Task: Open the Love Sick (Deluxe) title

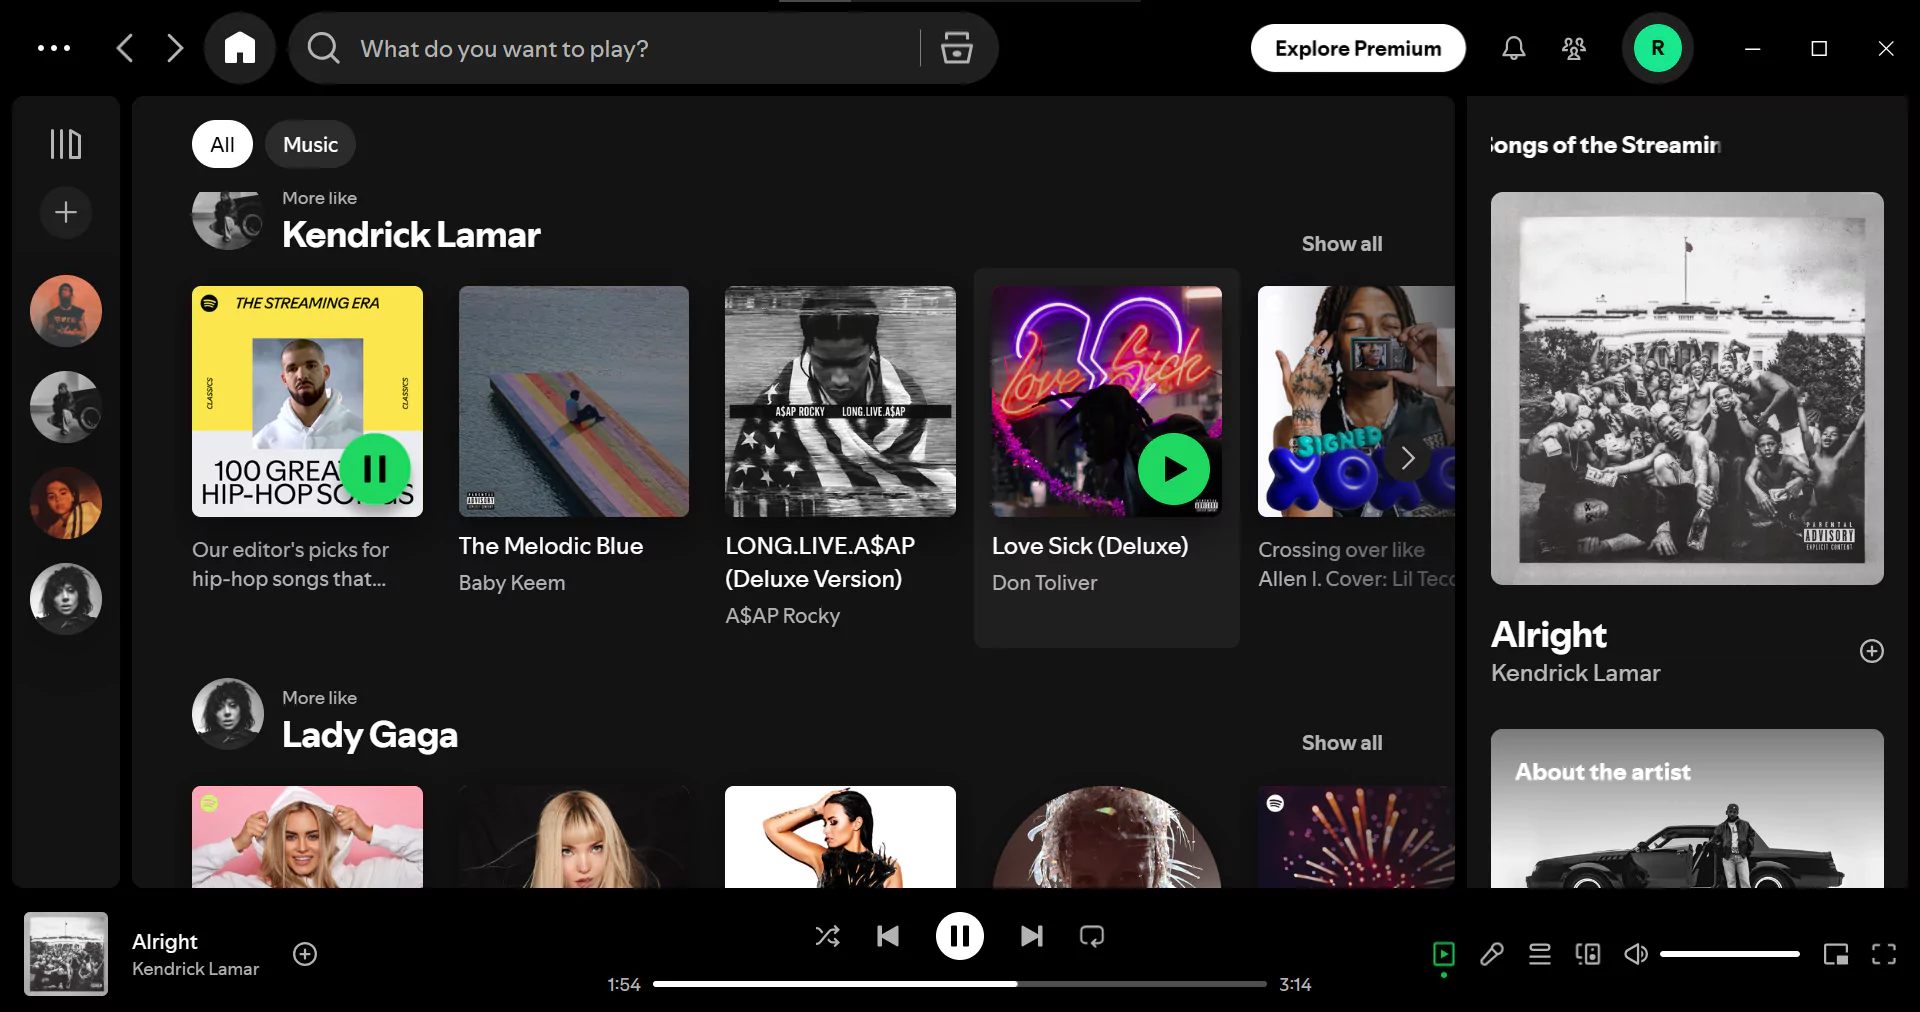Action: [x=1090, y=546]
